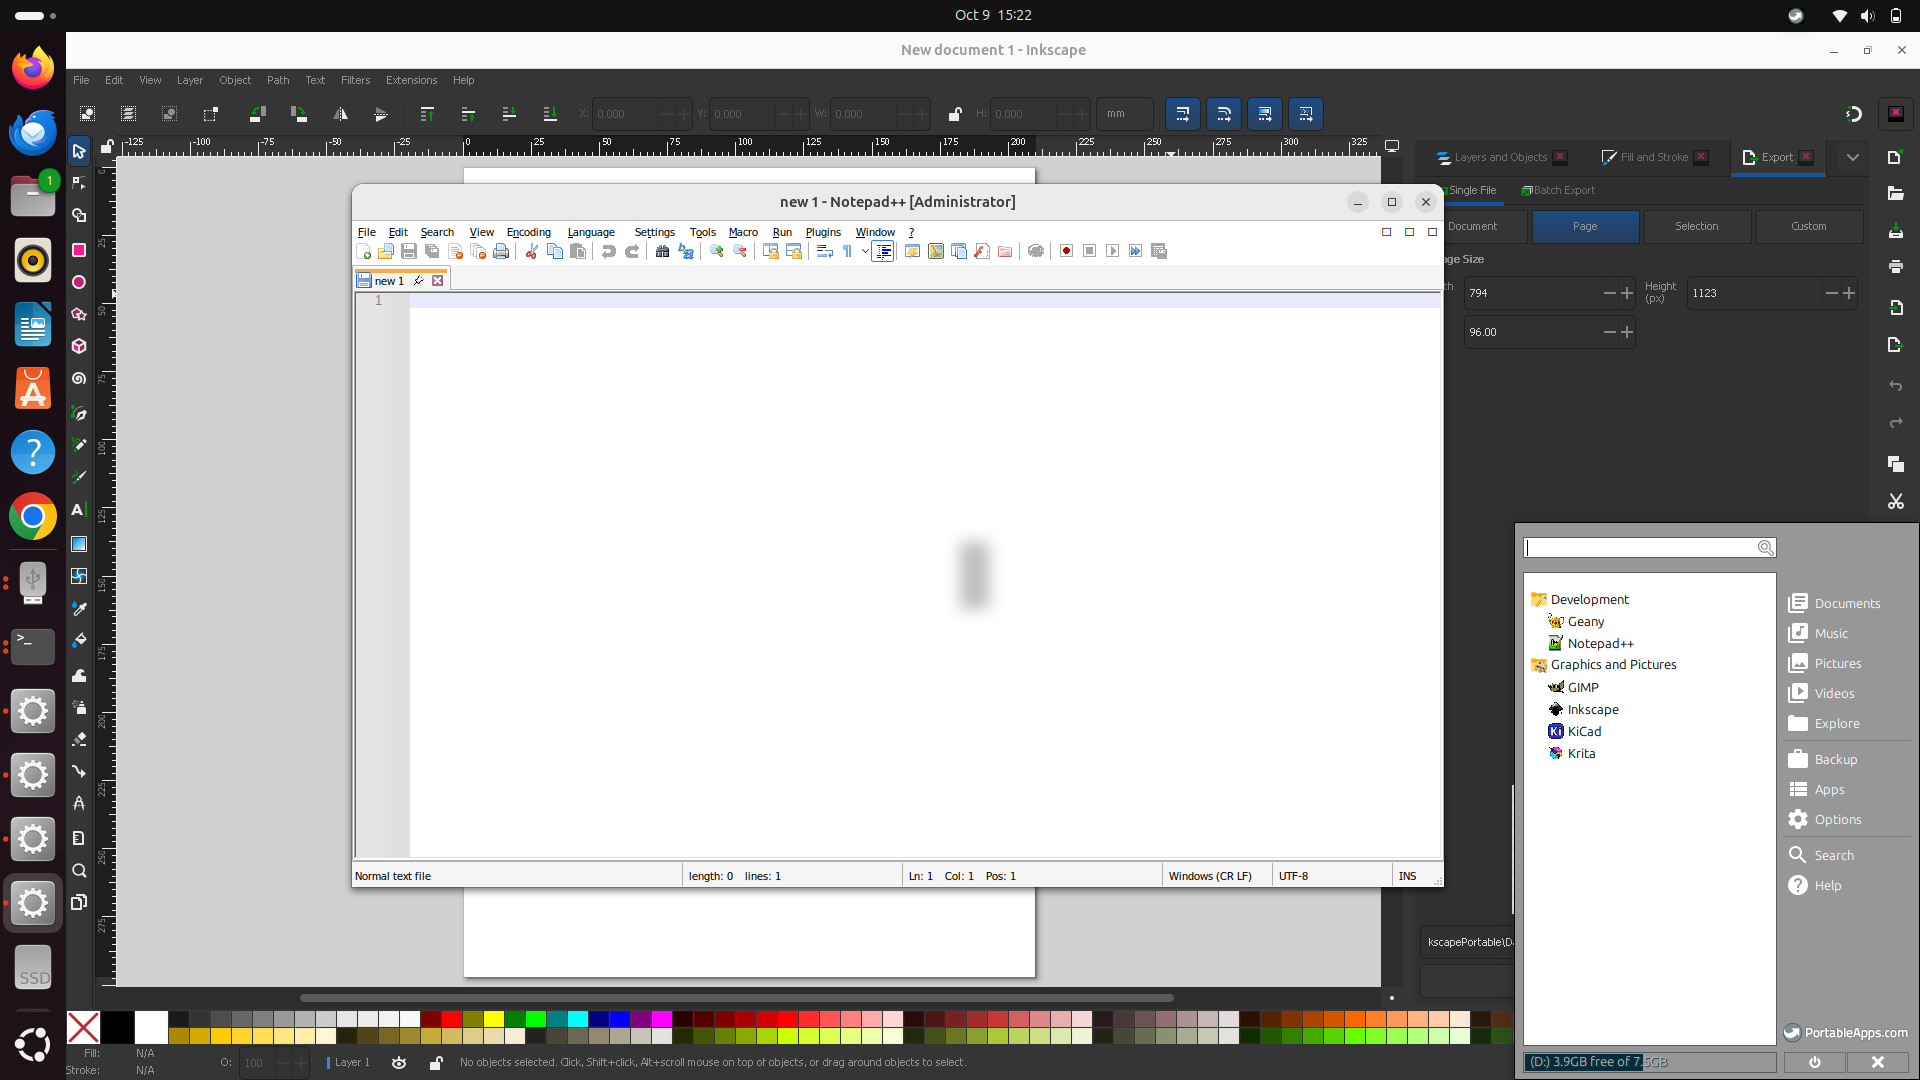Open the Encoding menu in Notepad++
Viewport: 1920px width, 1080px height.
pyautogui.click(x=528, y=232)
